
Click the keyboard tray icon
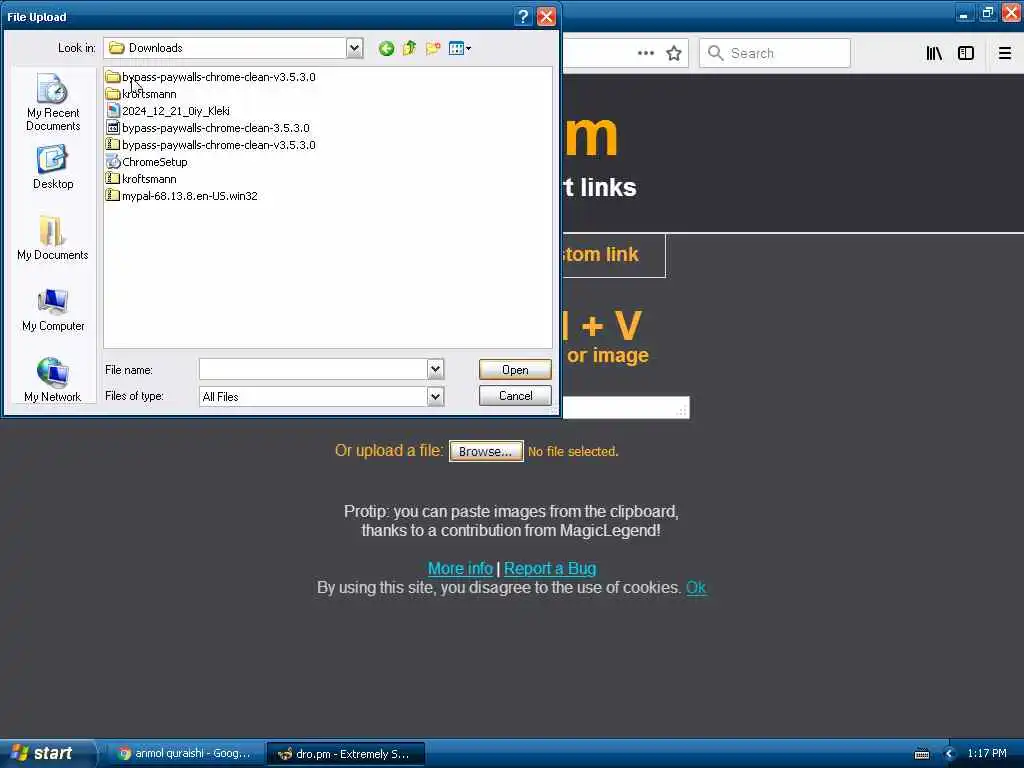(921, 754)
